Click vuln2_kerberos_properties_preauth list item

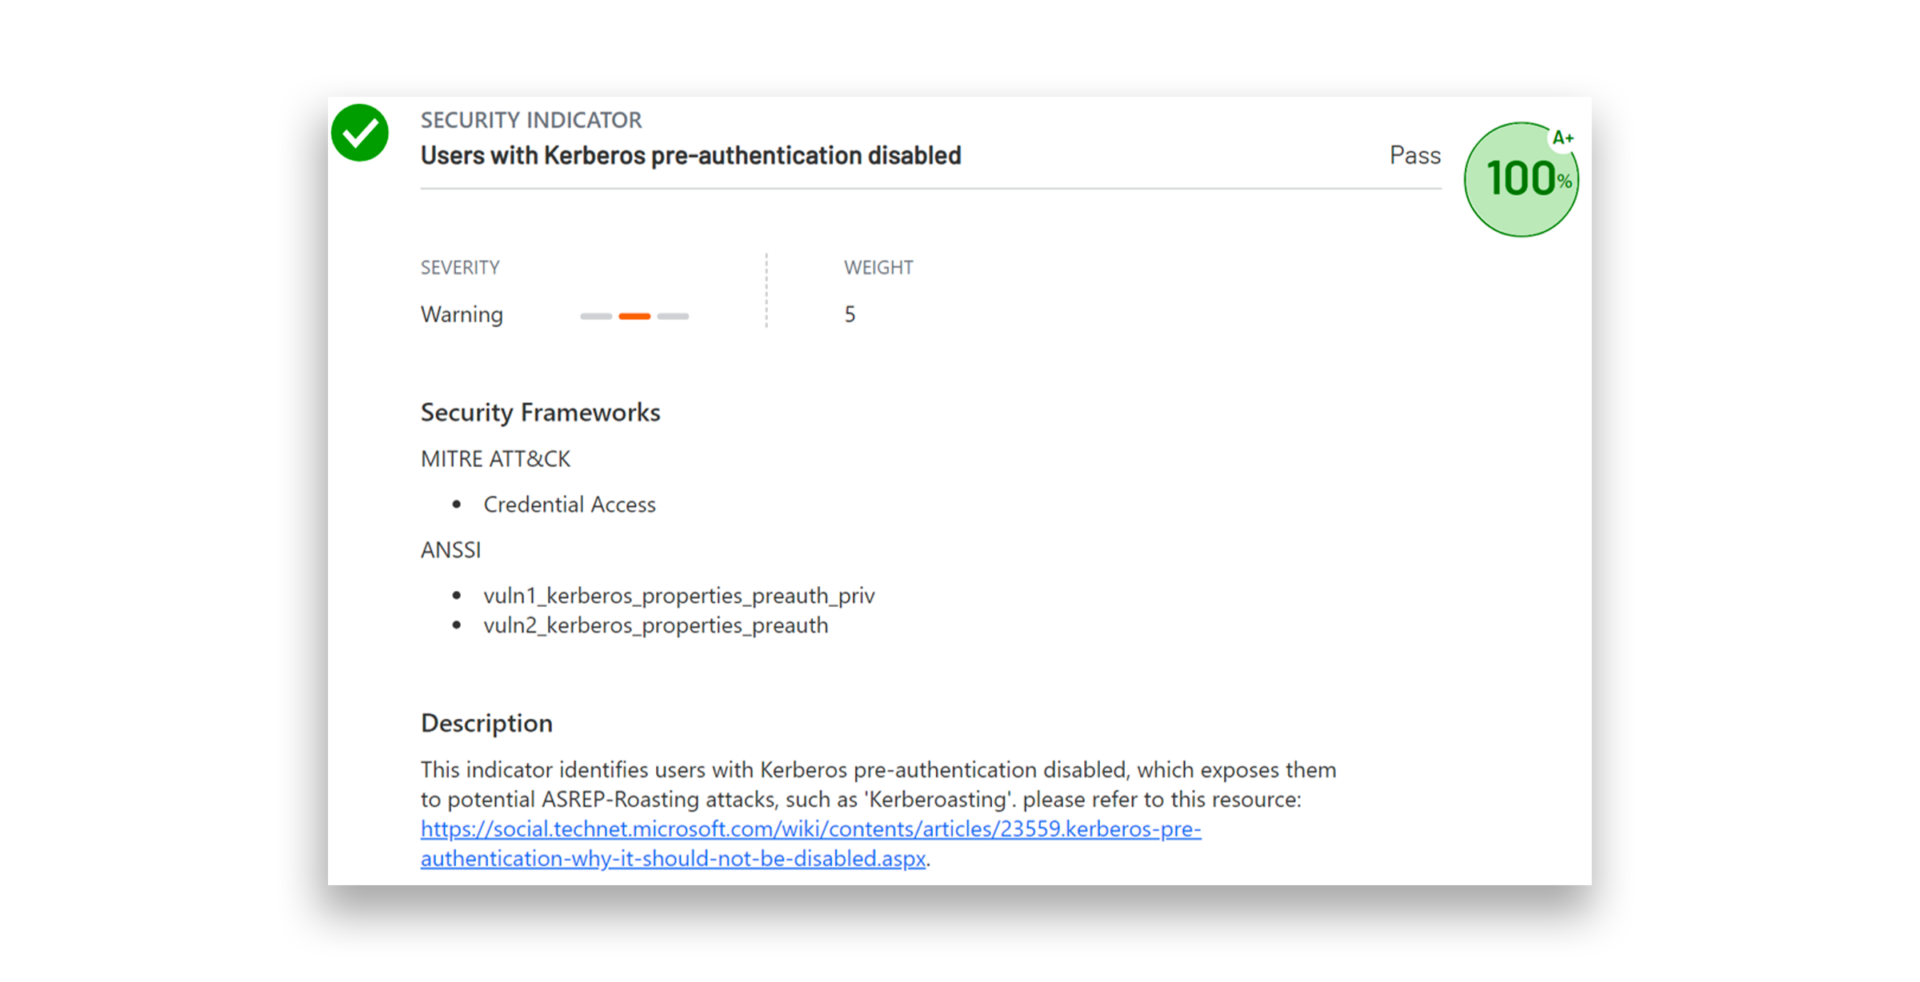pos(655,626)
